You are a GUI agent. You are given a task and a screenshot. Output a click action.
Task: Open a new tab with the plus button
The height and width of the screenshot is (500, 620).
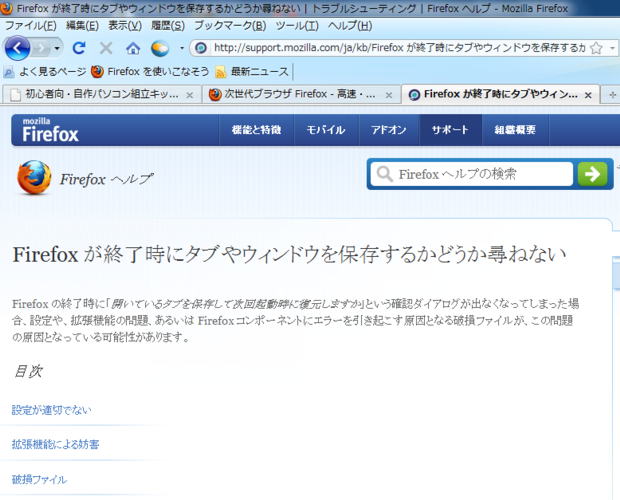coord(612,95)
